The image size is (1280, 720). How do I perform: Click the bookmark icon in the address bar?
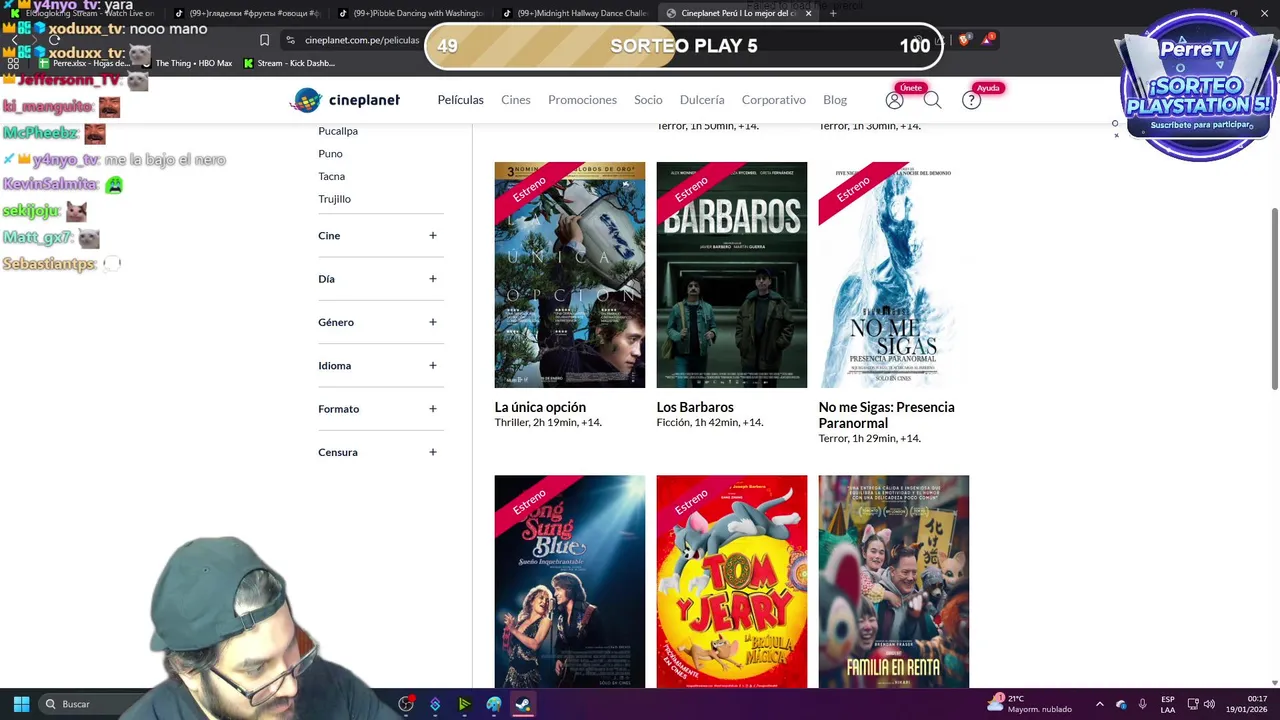point(264,40)
